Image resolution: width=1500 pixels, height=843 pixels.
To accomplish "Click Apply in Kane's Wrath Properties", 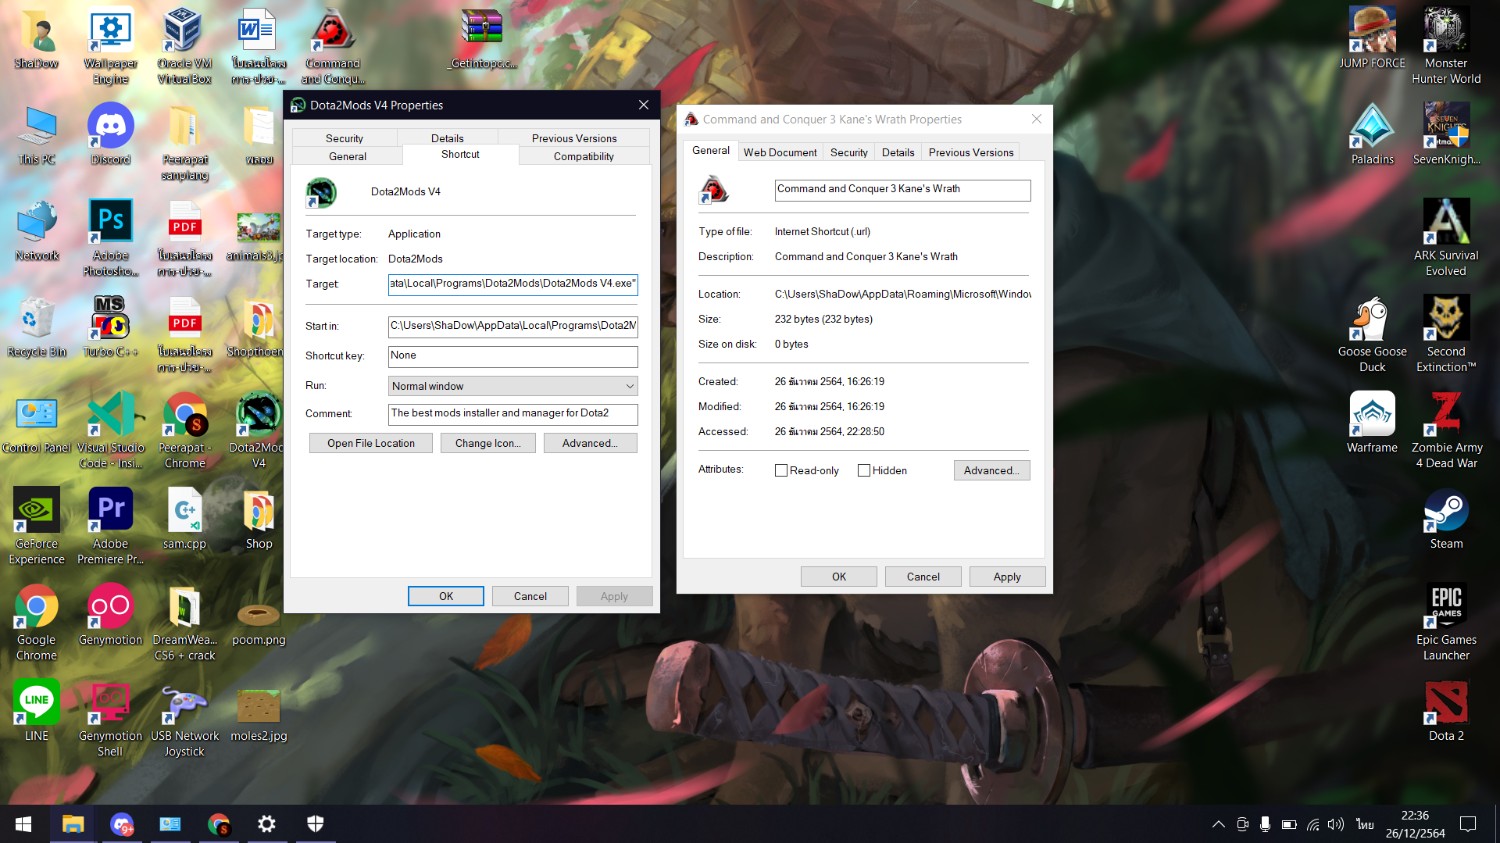I will click(x=1007, y=577).
